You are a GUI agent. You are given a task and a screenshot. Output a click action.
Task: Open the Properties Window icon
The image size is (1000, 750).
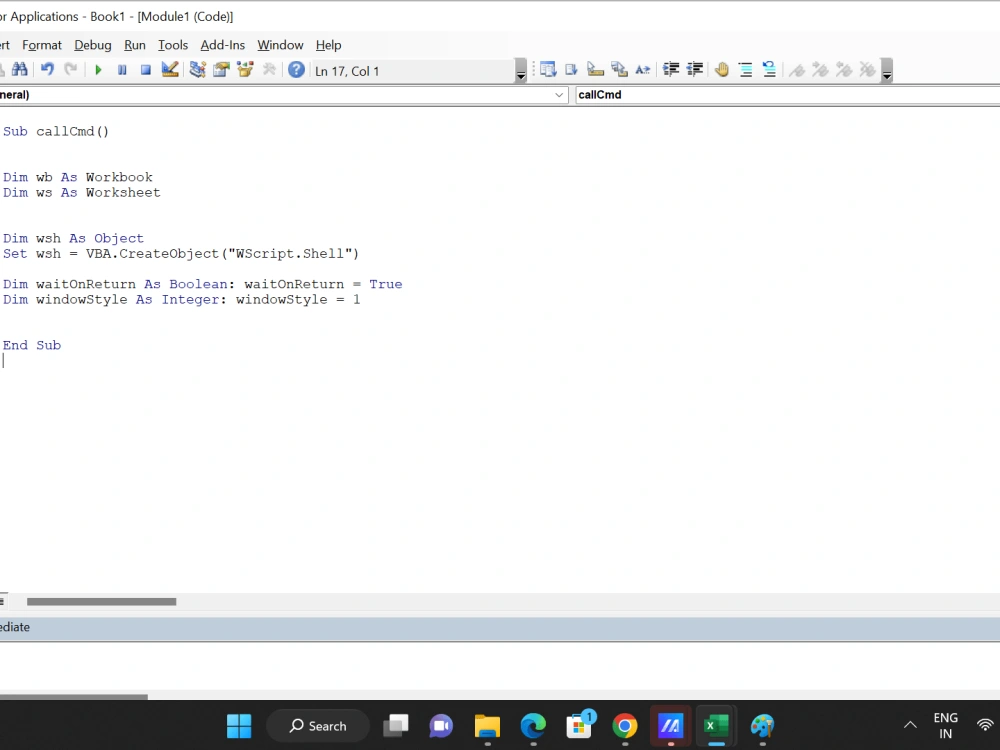click(x=221, y=70)
